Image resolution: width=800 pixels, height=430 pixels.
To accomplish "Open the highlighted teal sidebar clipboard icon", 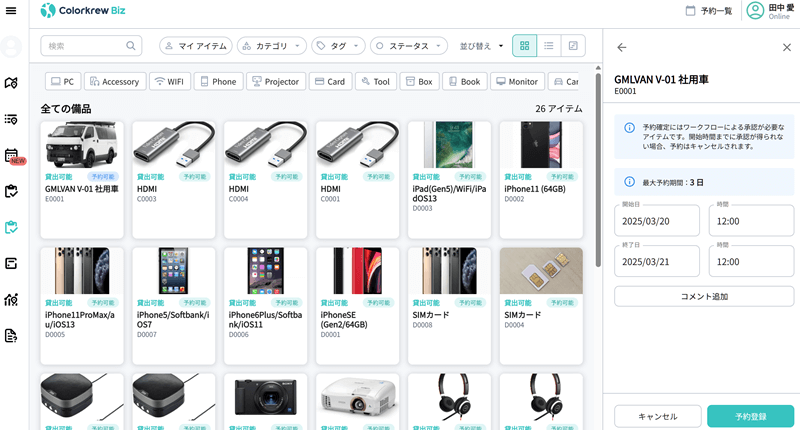I will pos(11,227).
